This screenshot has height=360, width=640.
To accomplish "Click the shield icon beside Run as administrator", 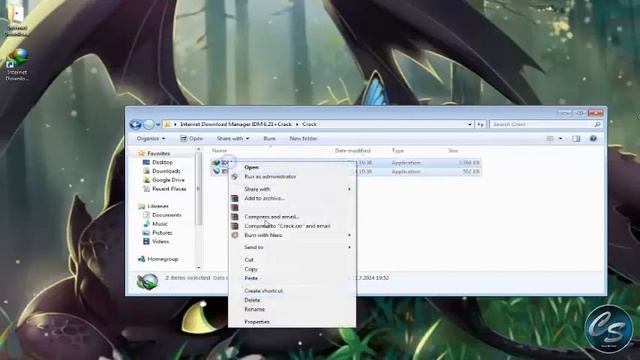I will tap(234, 177).
